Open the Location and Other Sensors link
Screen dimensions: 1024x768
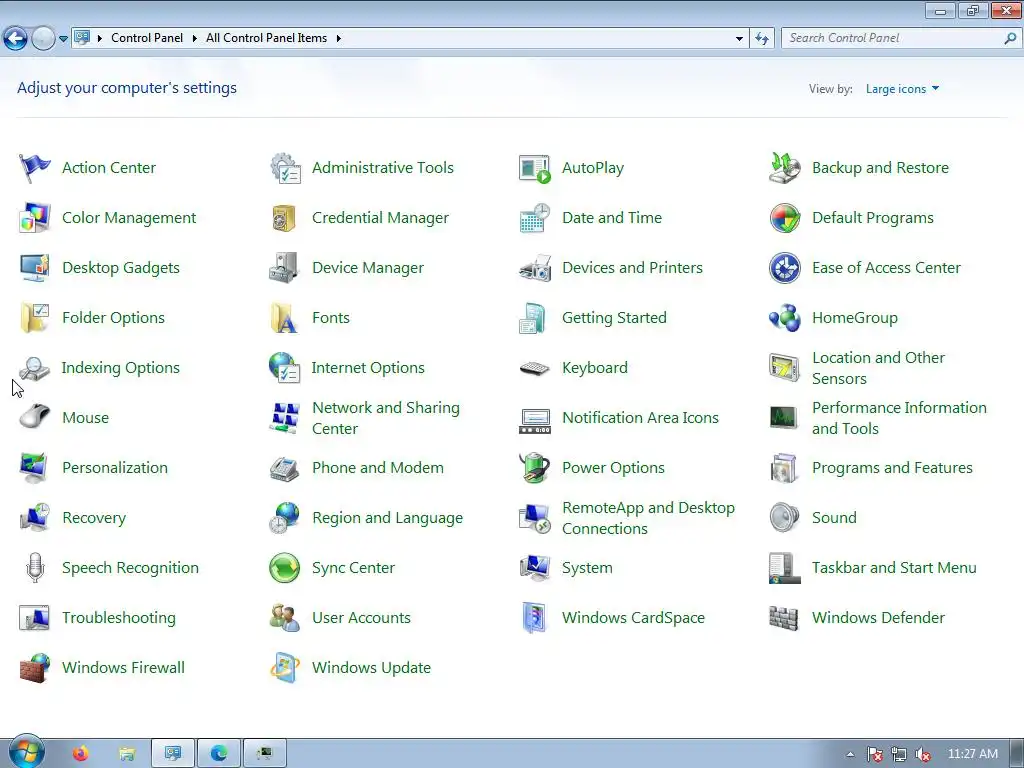878,368
